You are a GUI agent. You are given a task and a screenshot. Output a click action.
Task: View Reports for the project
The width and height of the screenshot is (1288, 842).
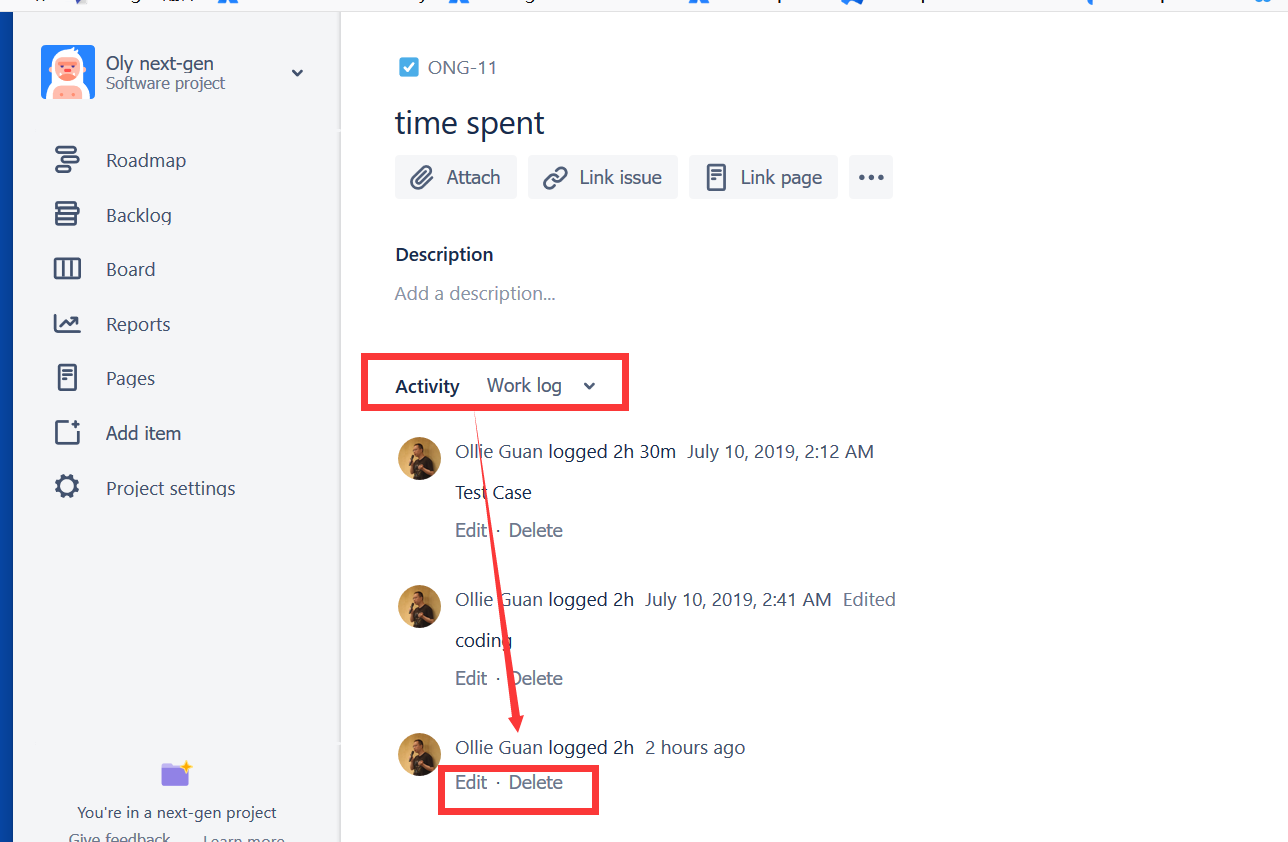coord(137,323)
